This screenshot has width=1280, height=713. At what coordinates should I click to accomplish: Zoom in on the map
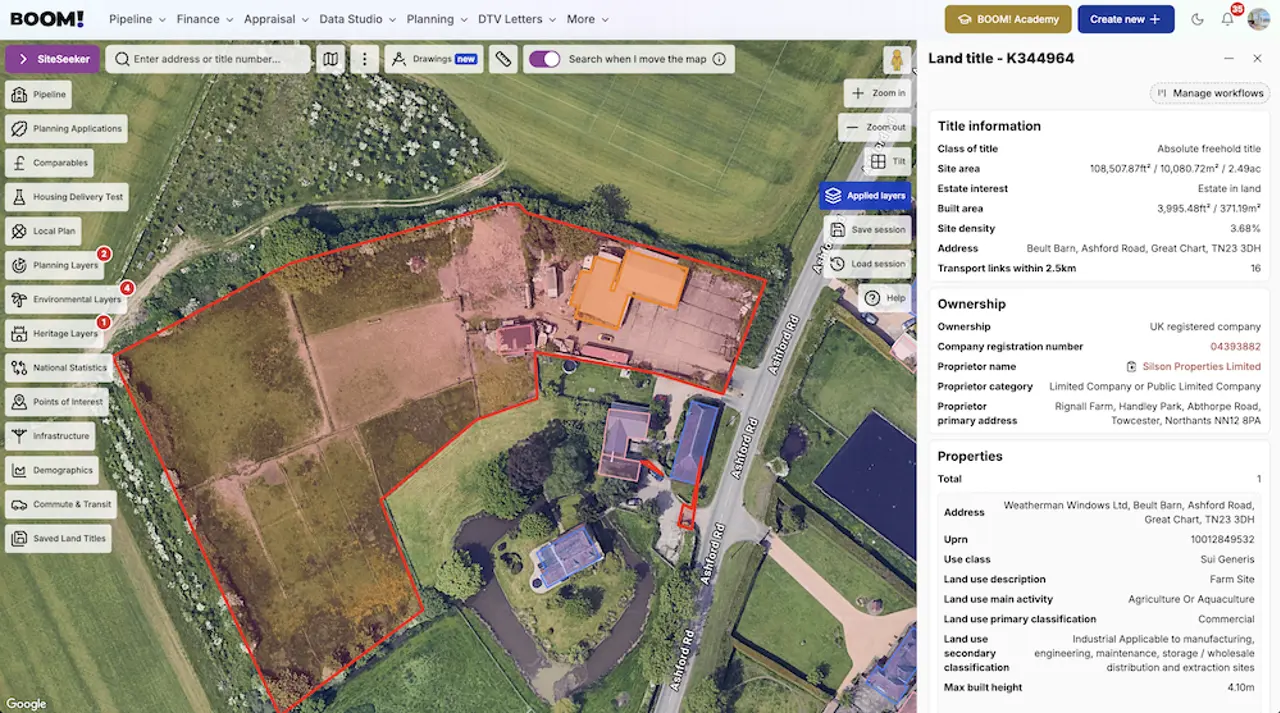click(x=878, y=93)
